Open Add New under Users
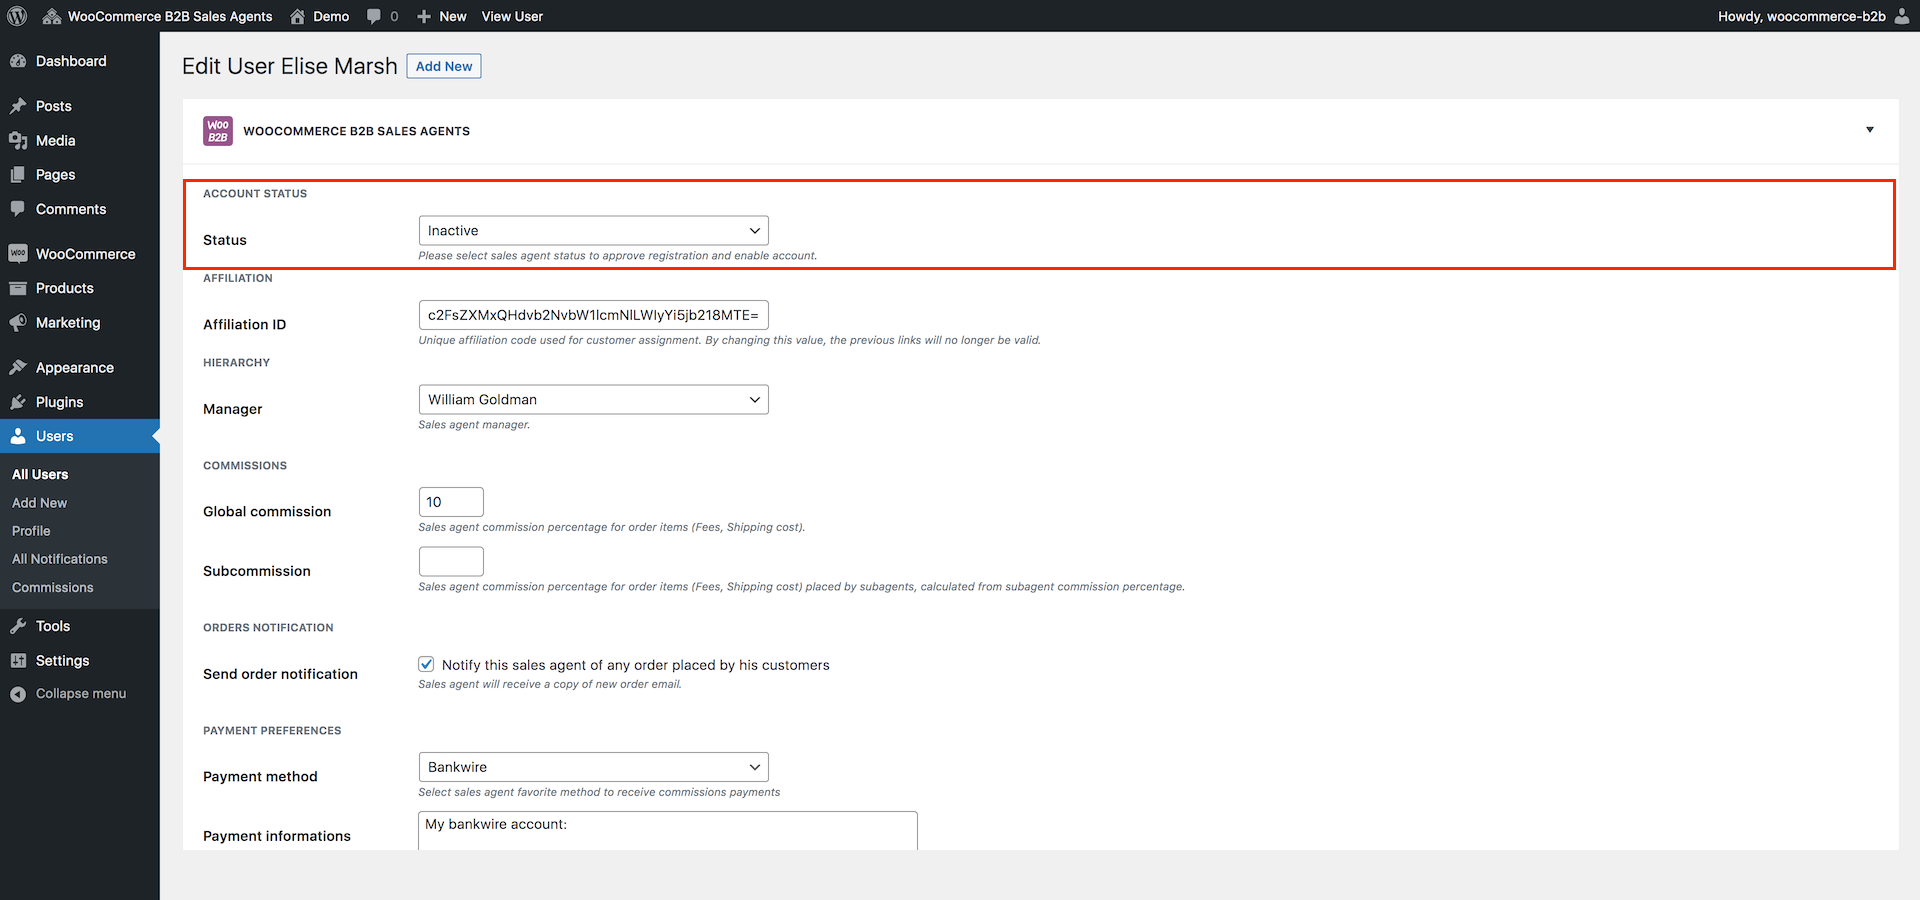 point(39,503)
